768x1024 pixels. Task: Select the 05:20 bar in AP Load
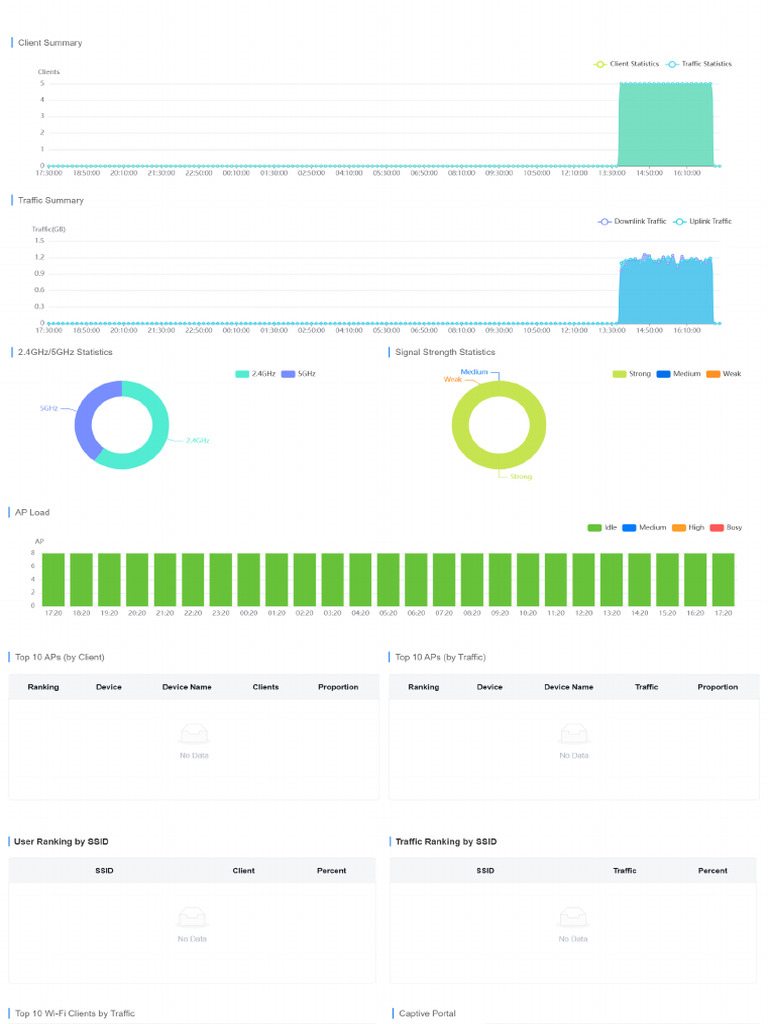pyautogui.click(x=388, y=579)
